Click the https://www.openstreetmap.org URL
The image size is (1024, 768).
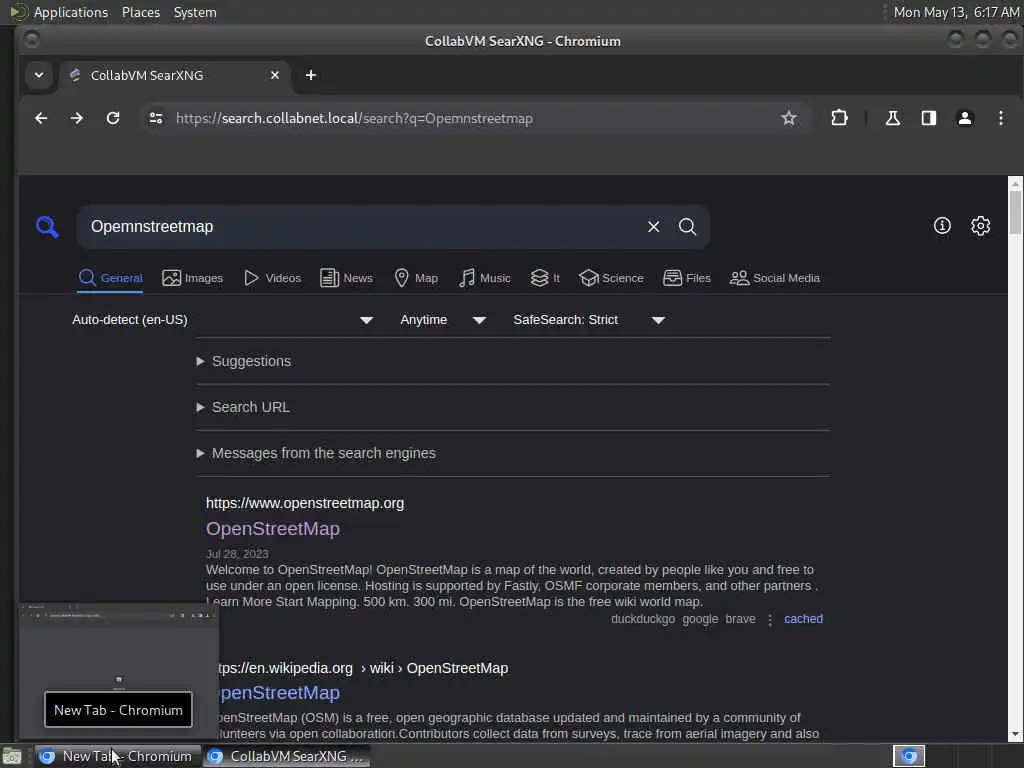tap(305, 504)
